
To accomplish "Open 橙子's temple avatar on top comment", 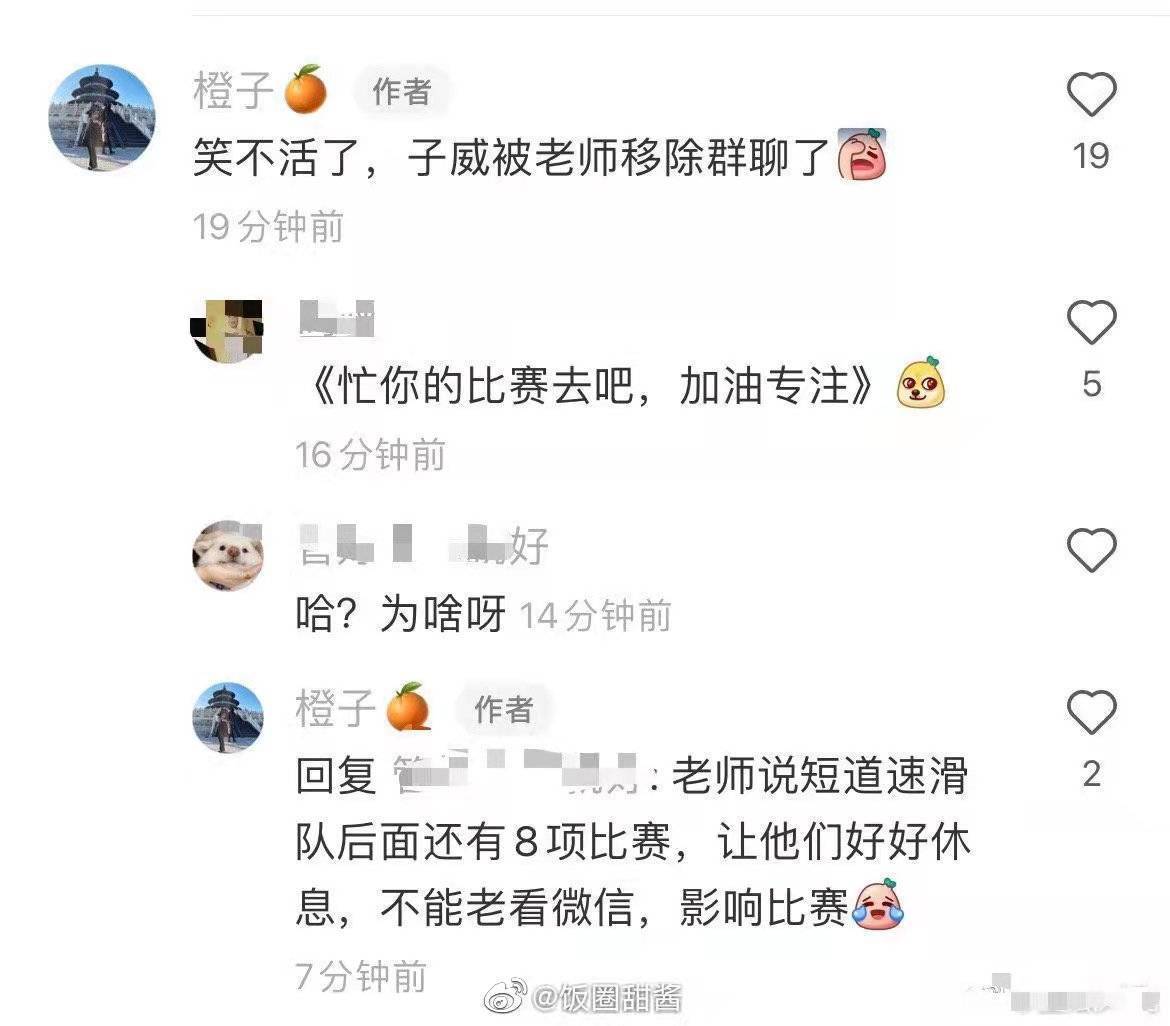I will pos(101,118).
